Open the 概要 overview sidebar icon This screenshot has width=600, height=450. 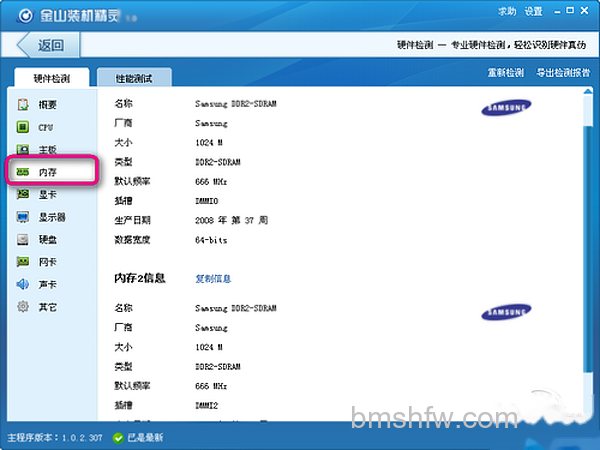click(x=23, y=104)
